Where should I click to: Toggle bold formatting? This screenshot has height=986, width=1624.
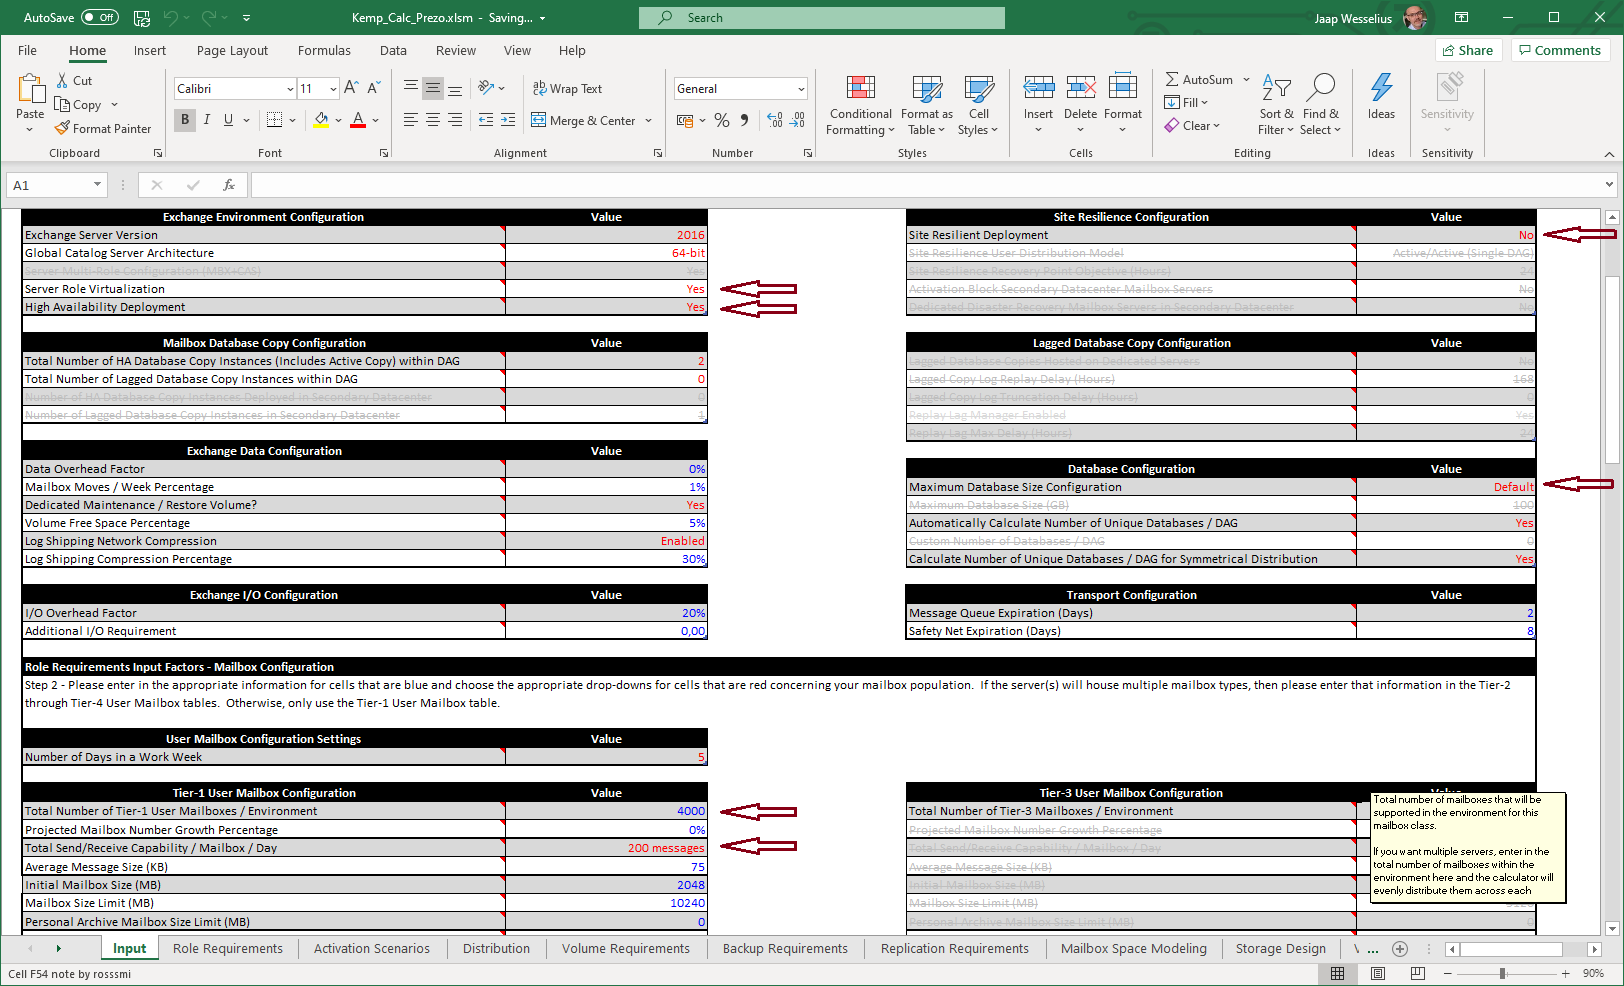(x=184, y=119)
